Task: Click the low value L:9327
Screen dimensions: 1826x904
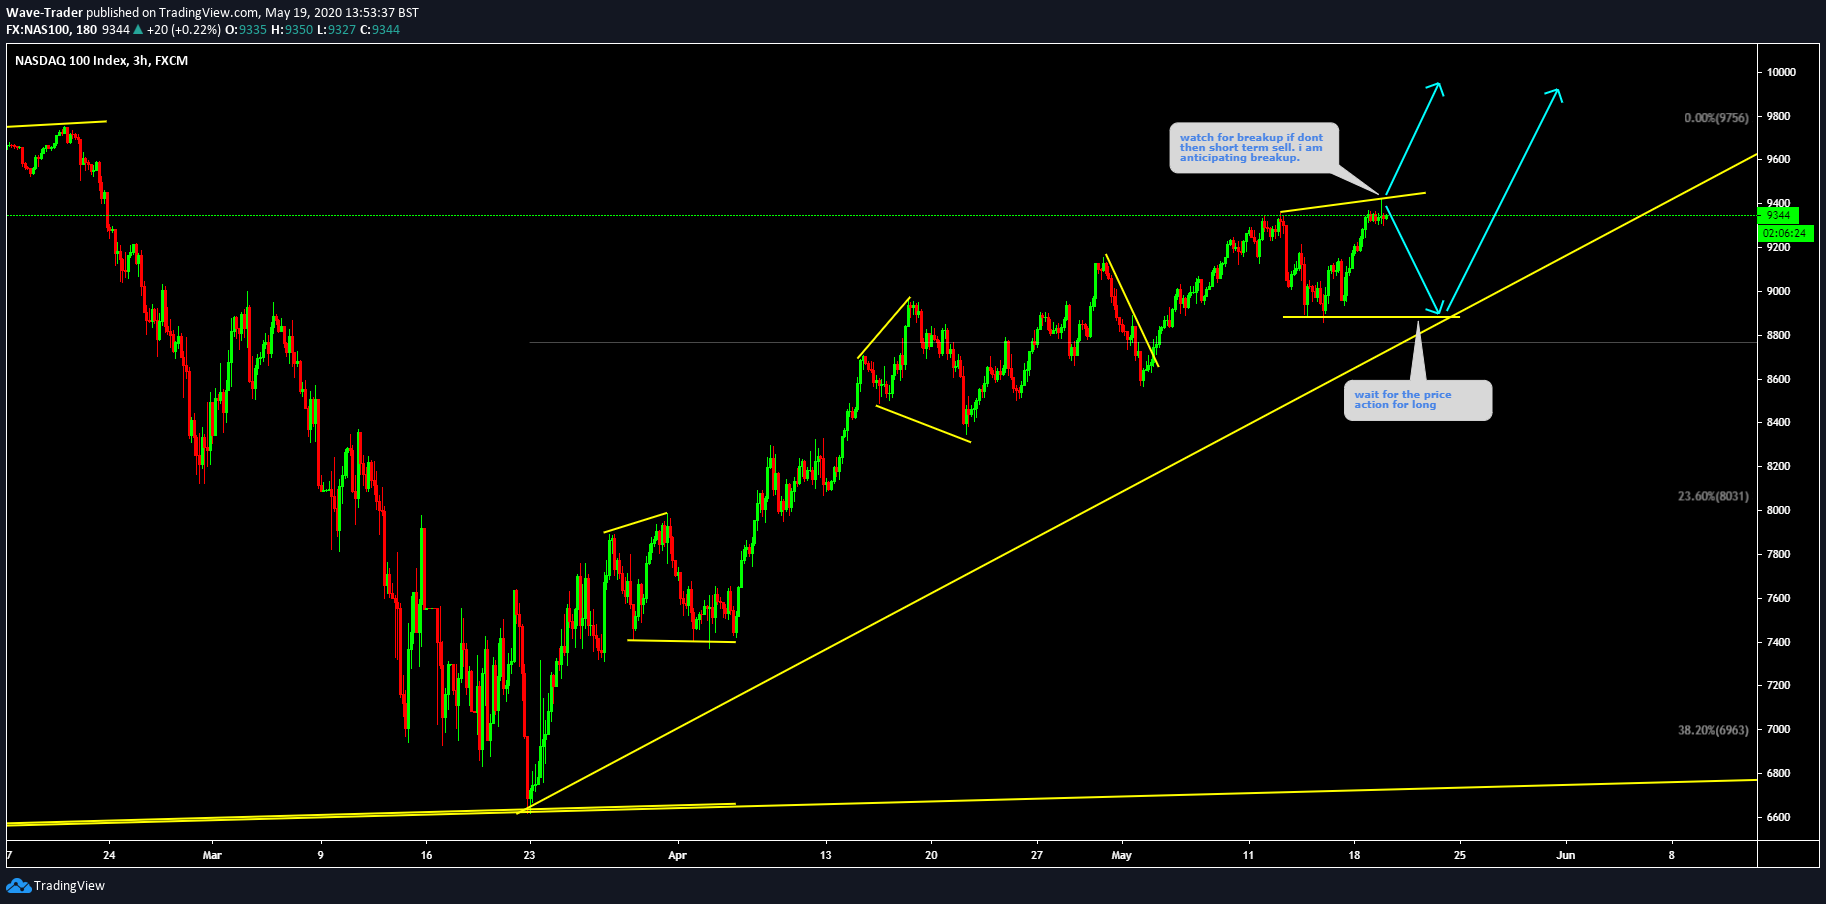Action: pyautogui.click(x=336, y=30)
